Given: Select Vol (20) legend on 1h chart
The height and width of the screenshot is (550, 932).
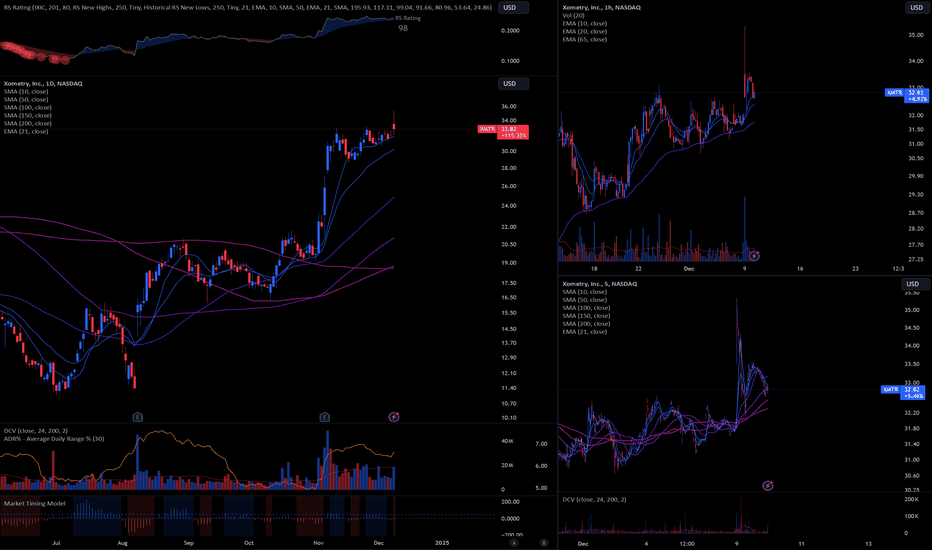Looking at the screenshot, I should [x=574, y=15].
